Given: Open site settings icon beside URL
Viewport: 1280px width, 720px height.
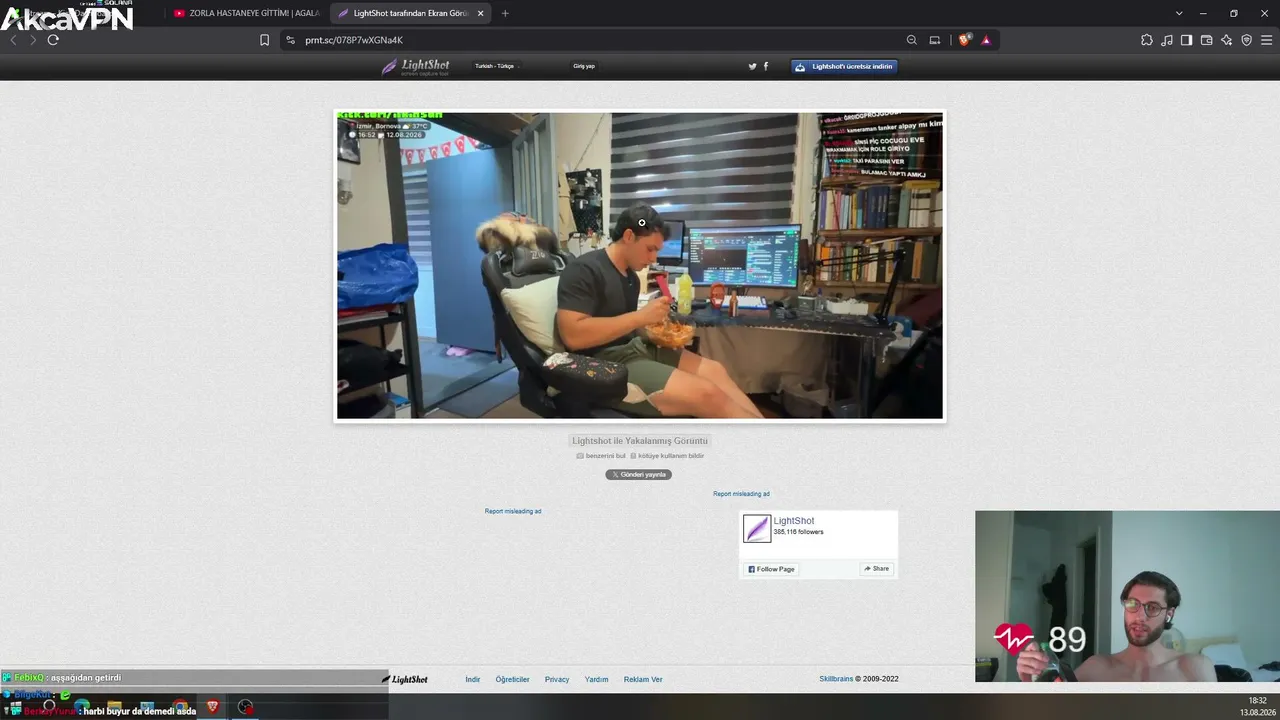Looking at the screenshot, I should pyautogui.click(x=290, y=40).
